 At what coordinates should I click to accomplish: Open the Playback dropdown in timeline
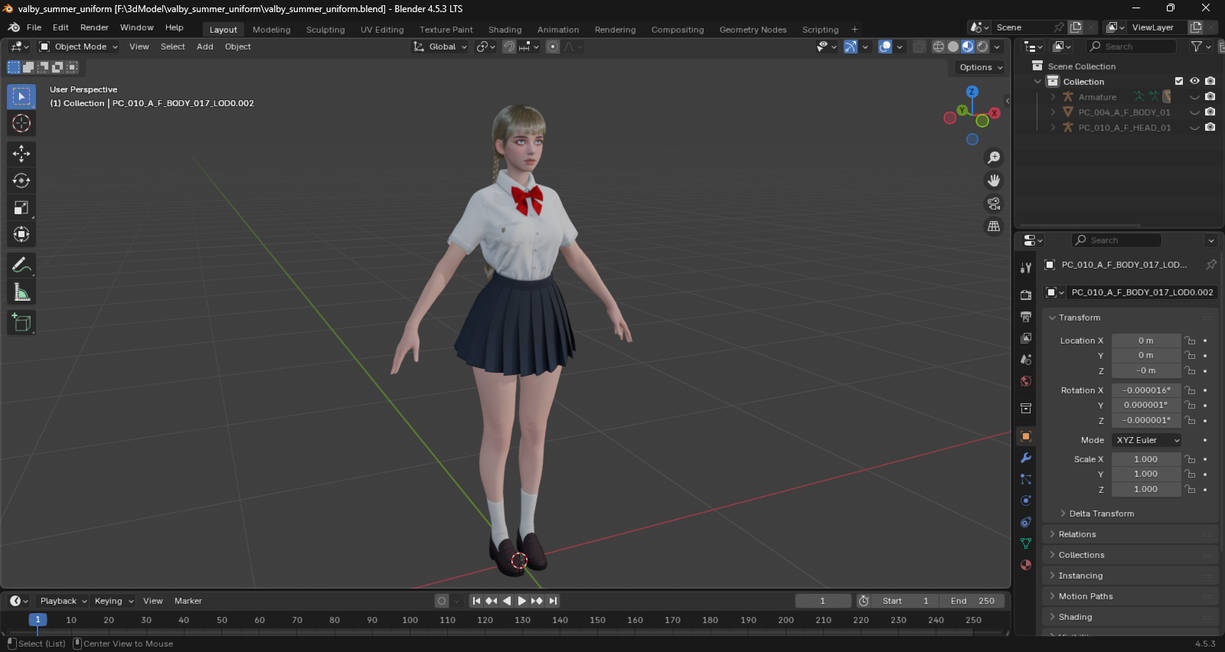(63, 601)
